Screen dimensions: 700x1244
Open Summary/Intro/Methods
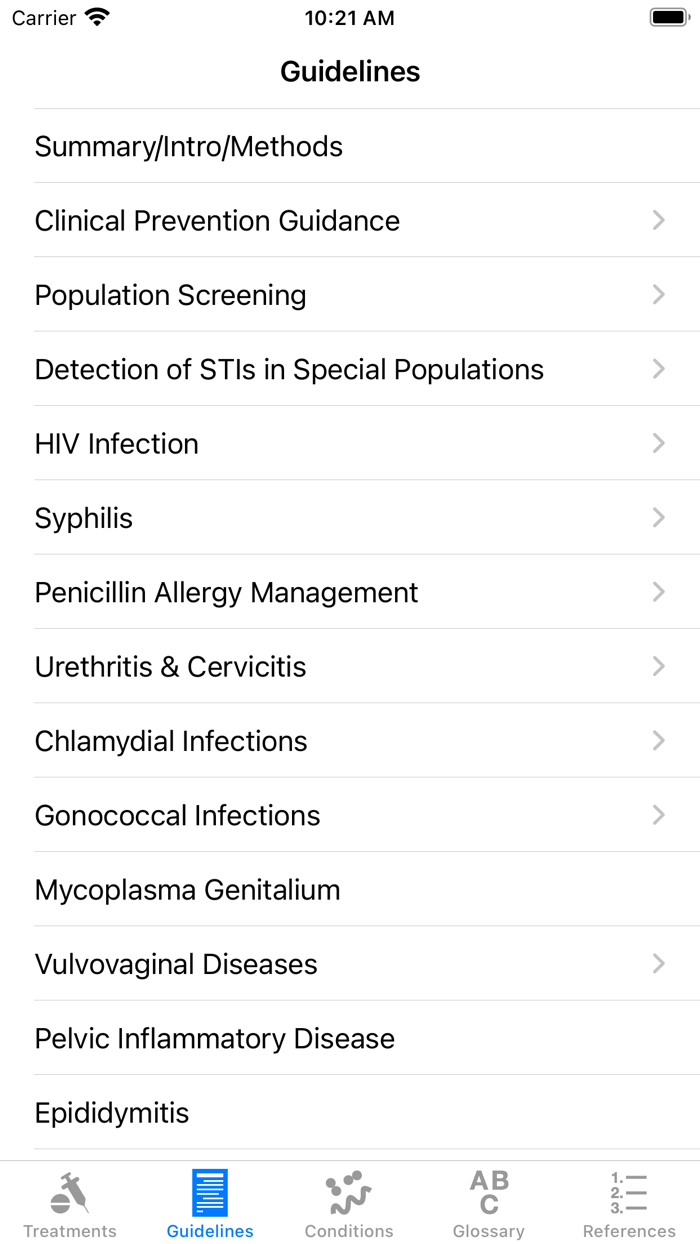188,146
